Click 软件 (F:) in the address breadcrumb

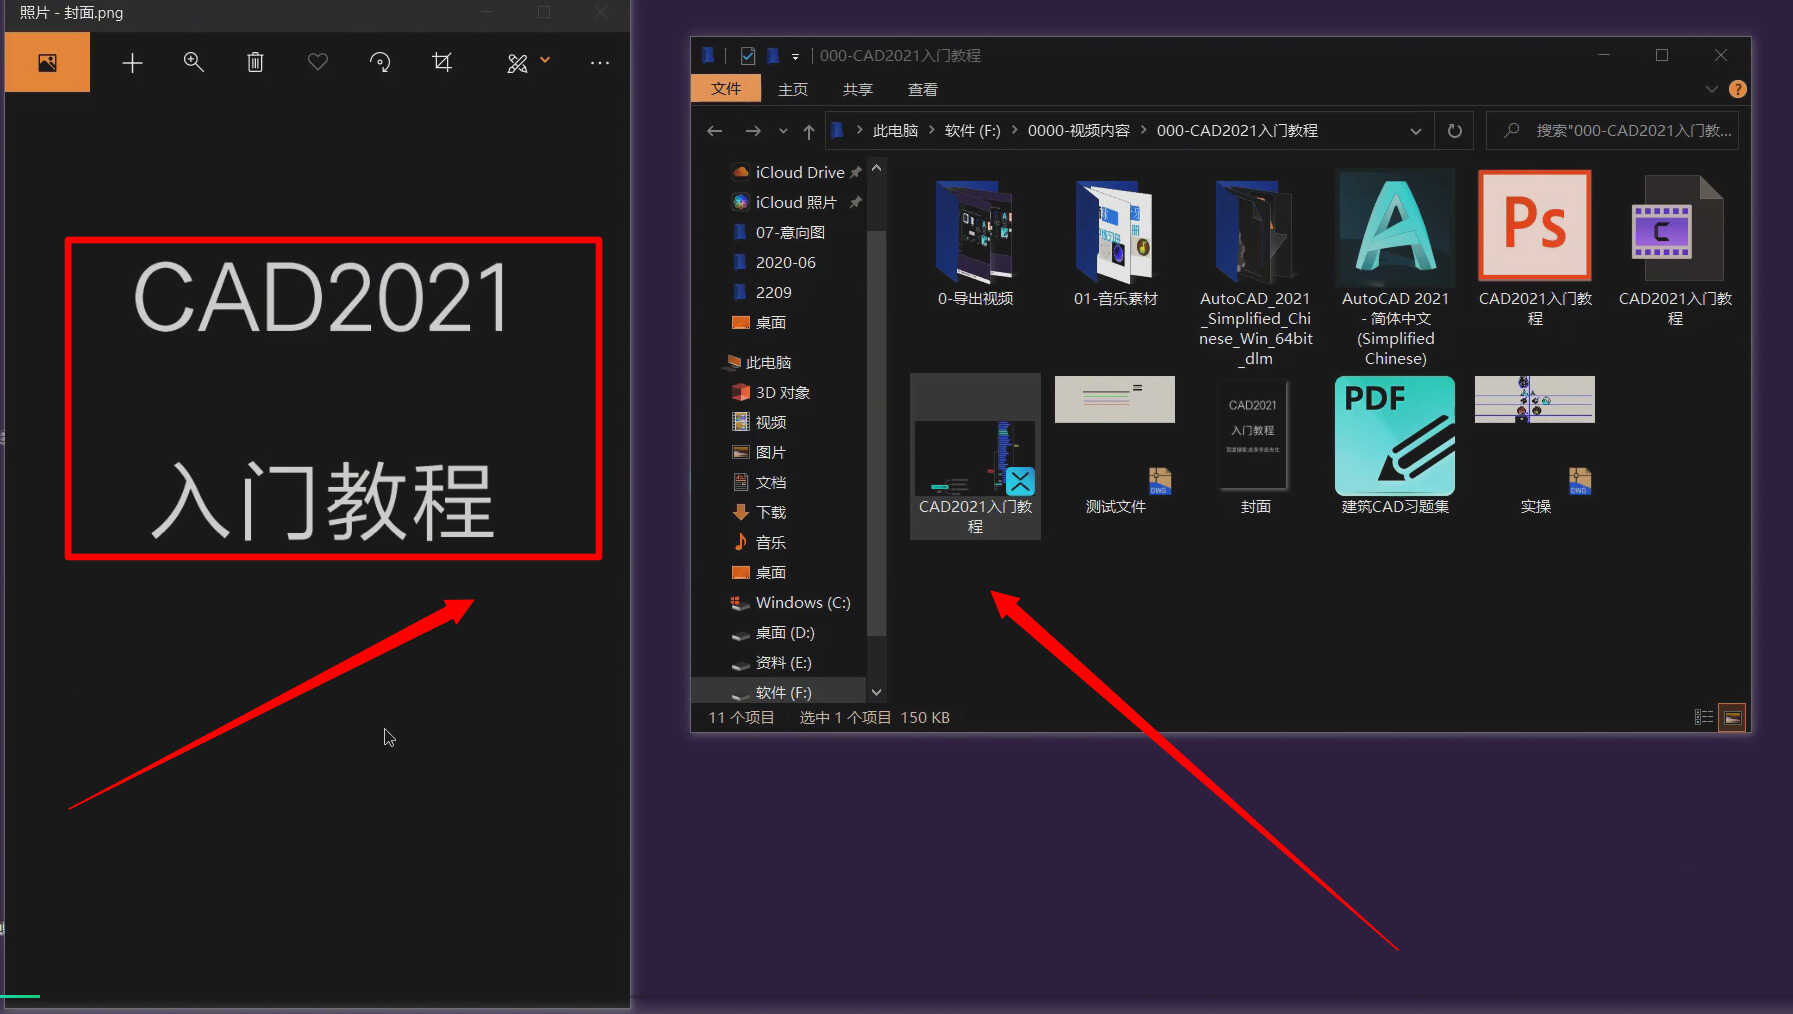(x=972, y=131)
